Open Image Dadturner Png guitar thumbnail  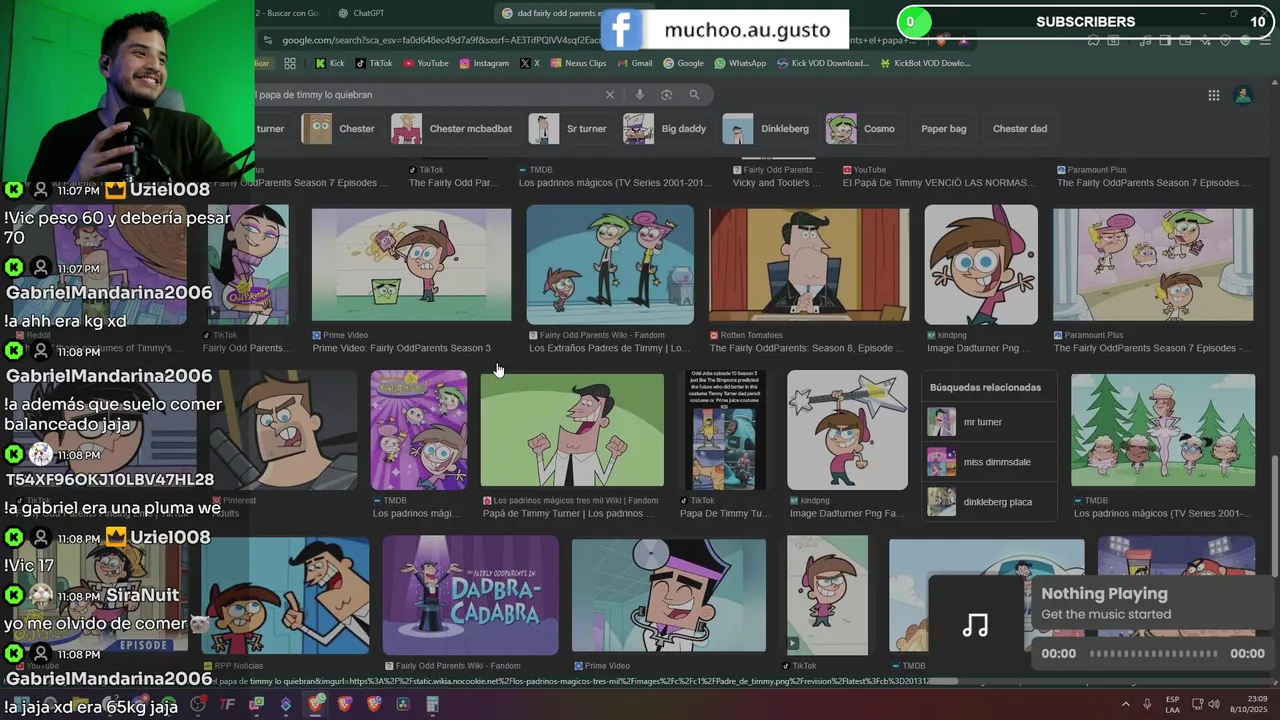847,430
